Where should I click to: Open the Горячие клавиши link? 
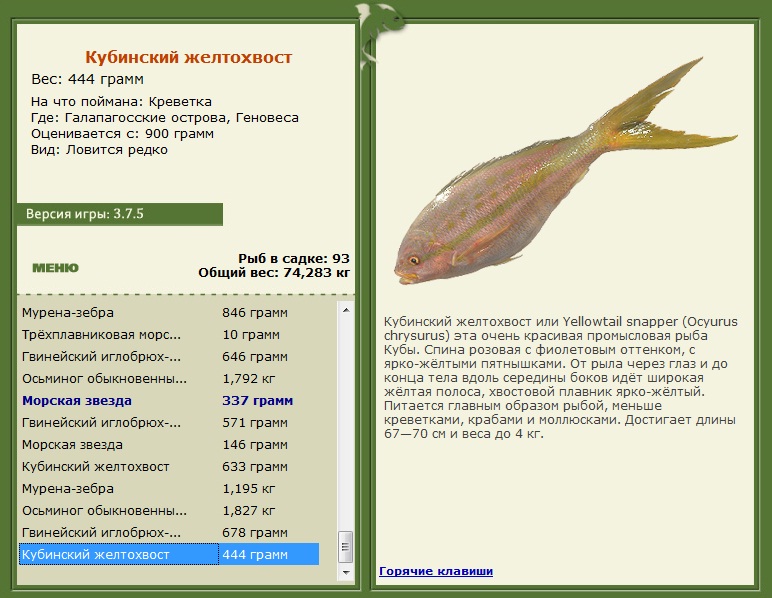click(x=436, y=571)
